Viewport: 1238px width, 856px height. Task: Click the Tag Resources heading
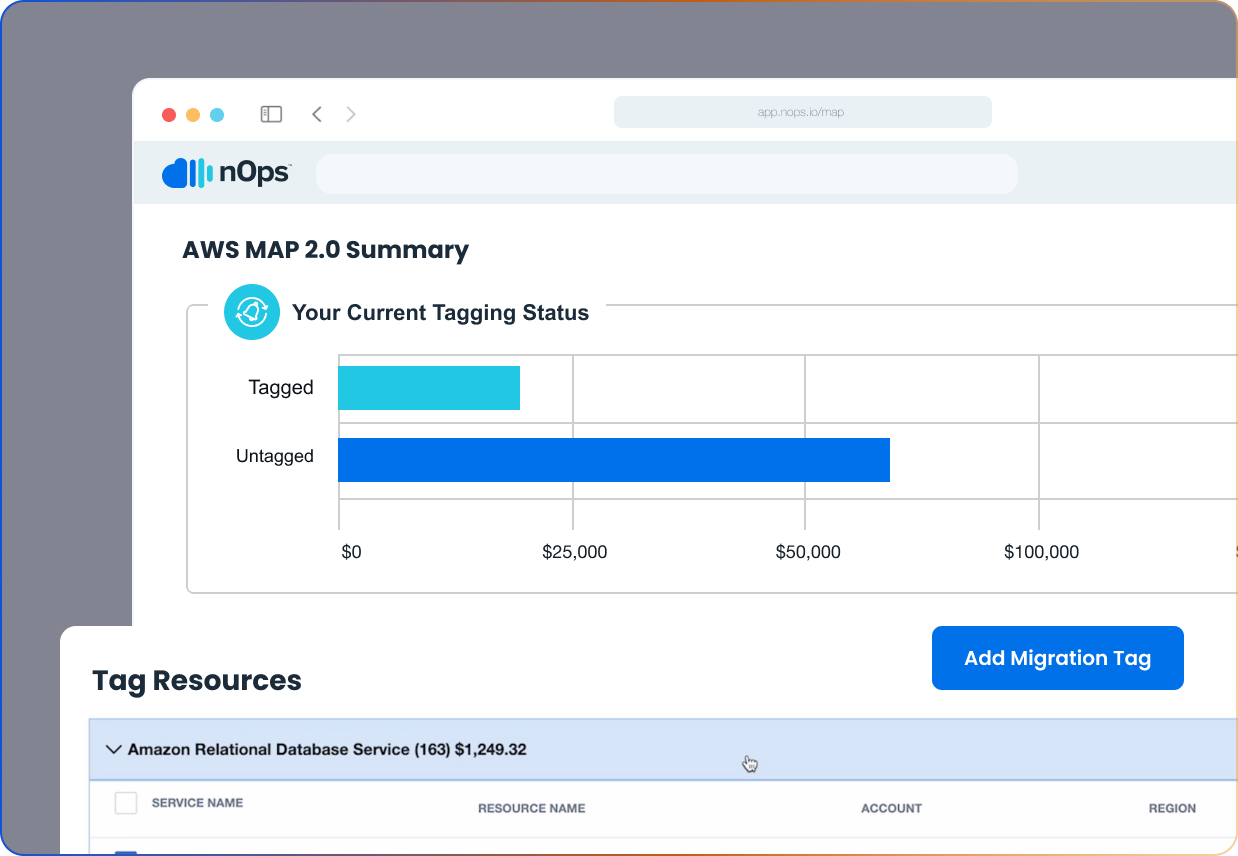click(197, 681)
